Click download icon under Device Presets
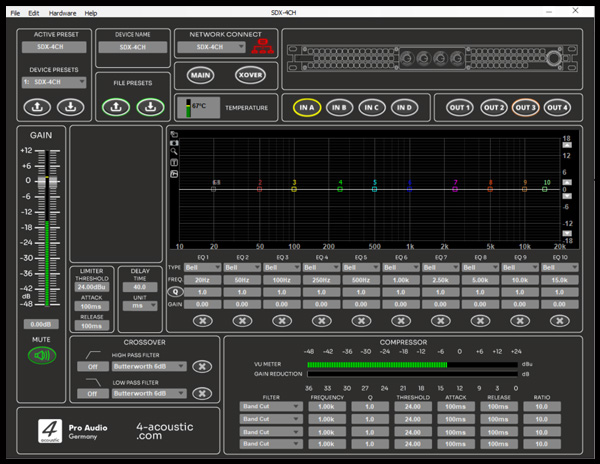Image resolution: width=600 pixels, height=464 pixels. point(69,105)
